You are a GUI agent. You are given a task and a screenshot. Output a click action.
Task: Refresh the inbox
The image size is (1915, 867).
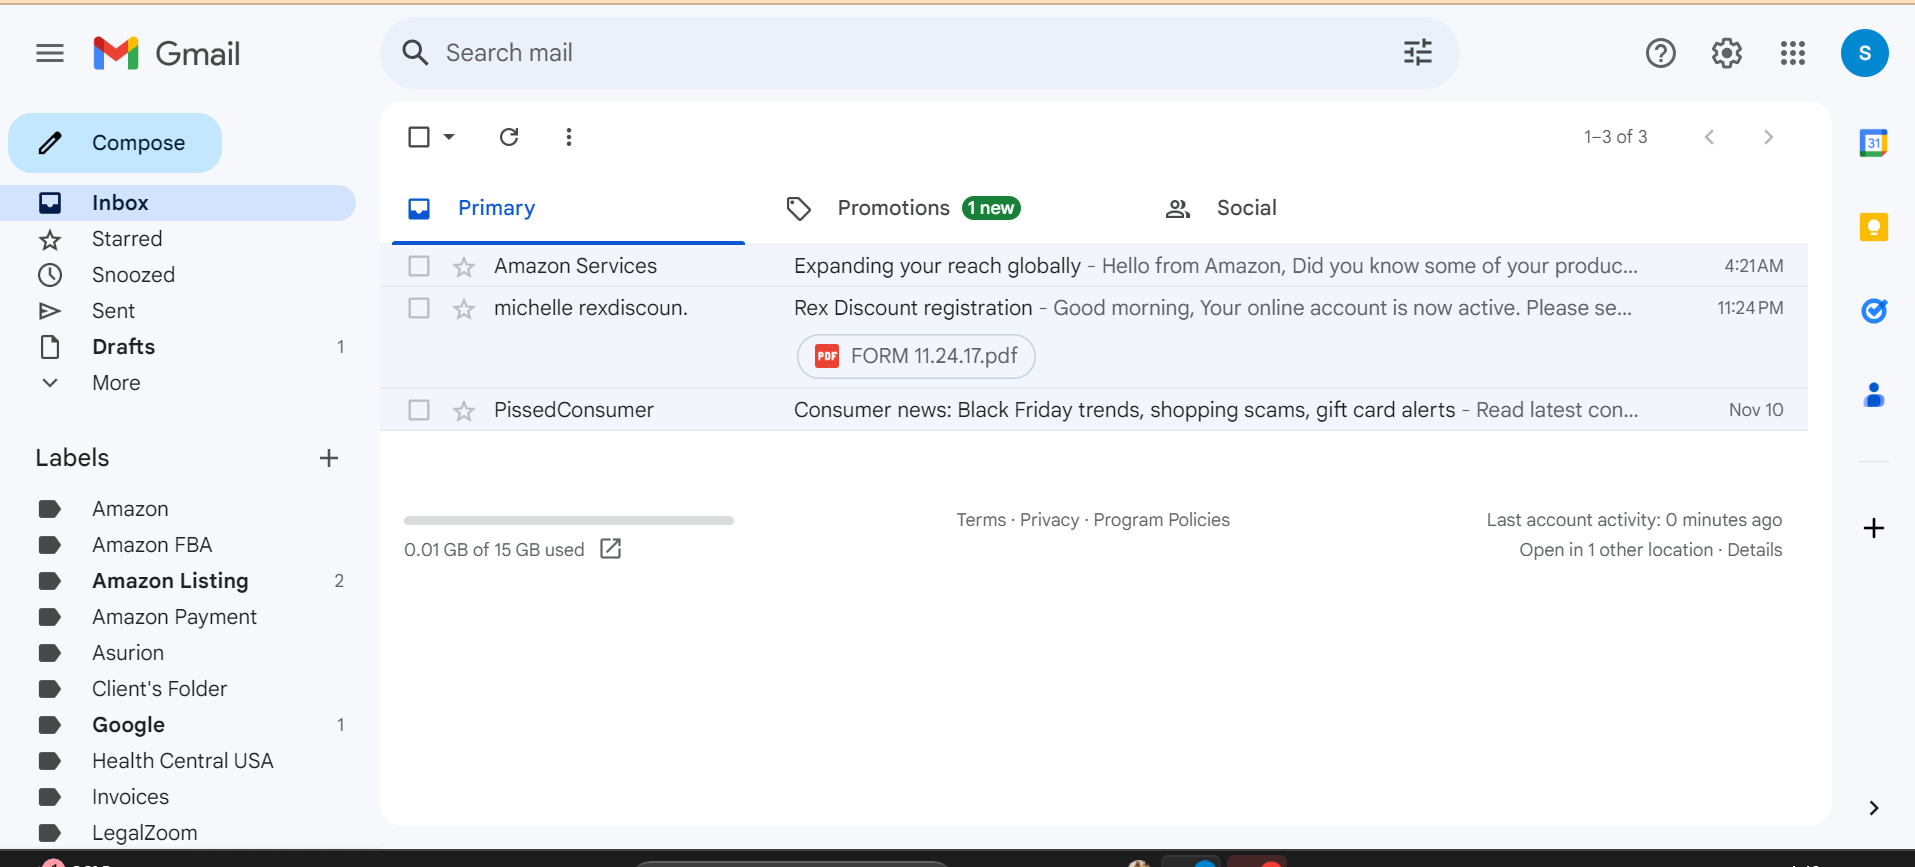(509, 137)
